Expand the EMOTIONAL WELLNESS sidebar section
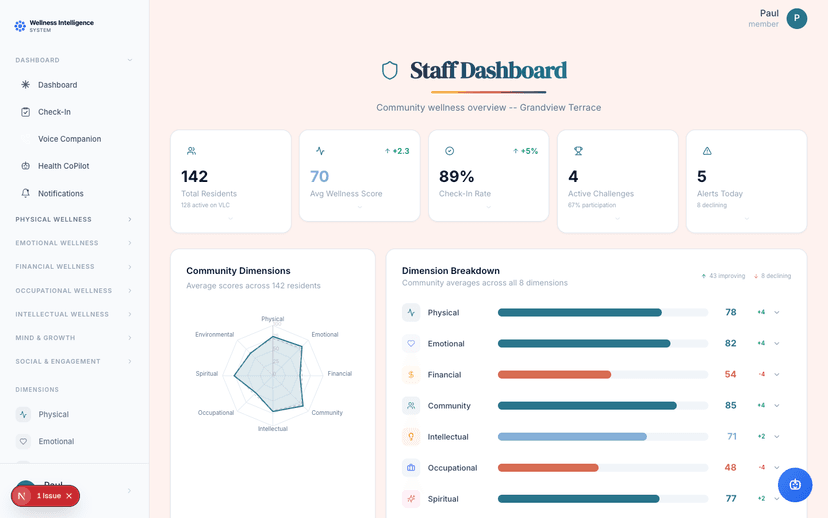This screenshot has width=828, height=518. (129, 243)
